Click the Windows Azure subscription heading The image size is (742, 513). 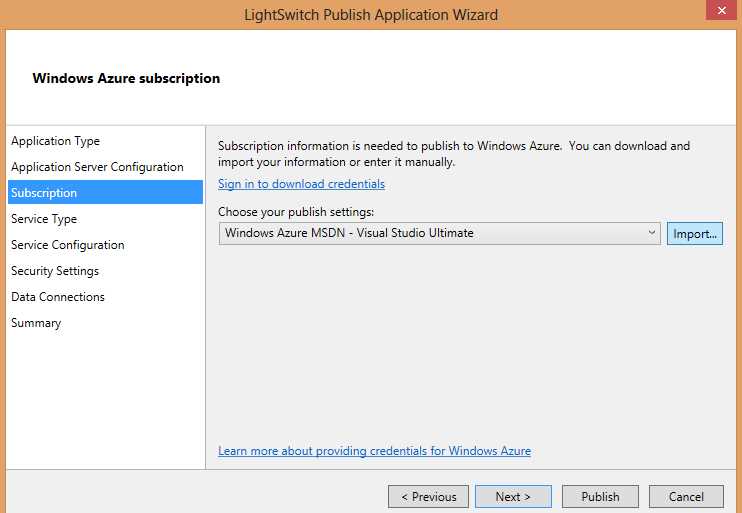(x=126, y=78)
